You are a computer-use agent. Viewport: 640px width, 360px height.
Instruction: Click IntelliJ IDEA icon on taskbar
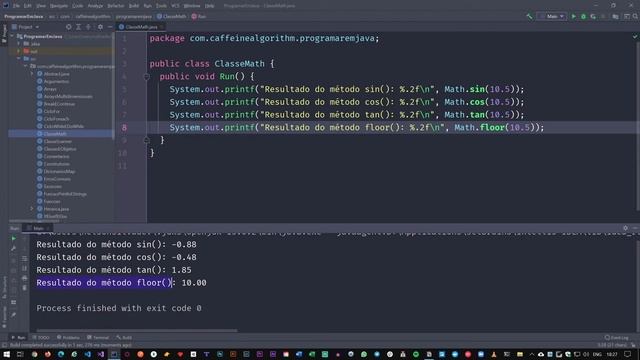(114, 354)
